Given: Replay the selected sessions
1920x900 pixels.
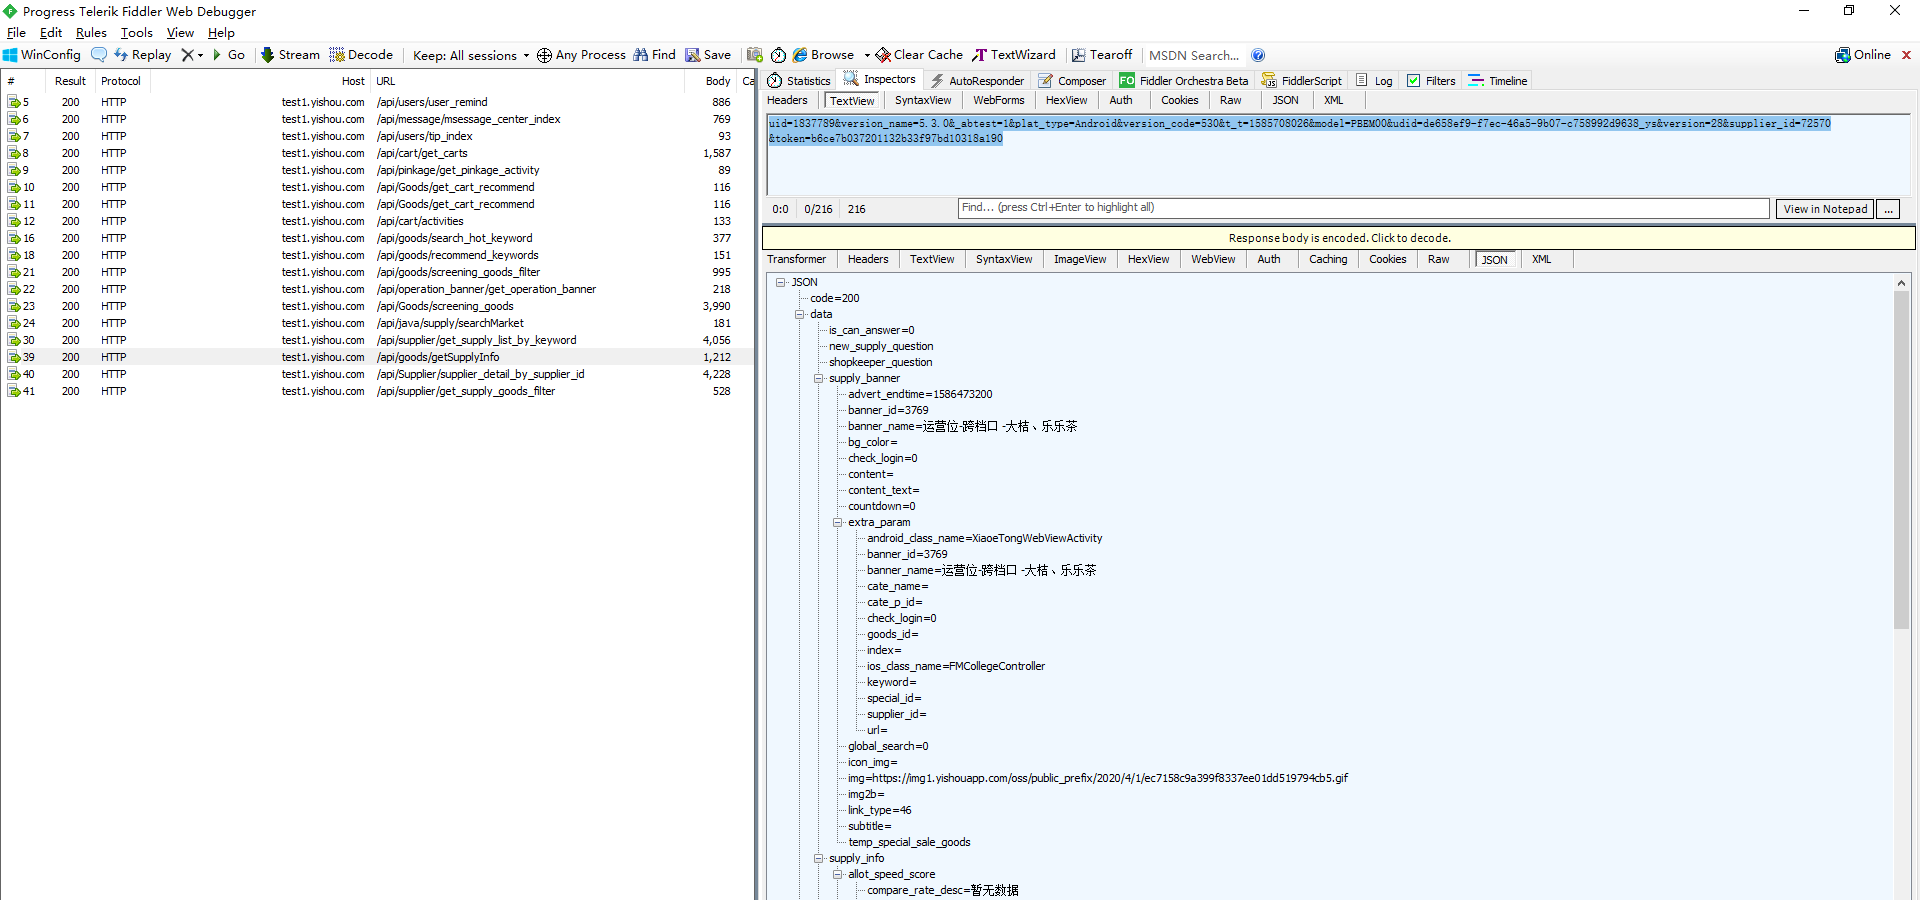Looking at the screenshot, I should click(x=142, y=55).
